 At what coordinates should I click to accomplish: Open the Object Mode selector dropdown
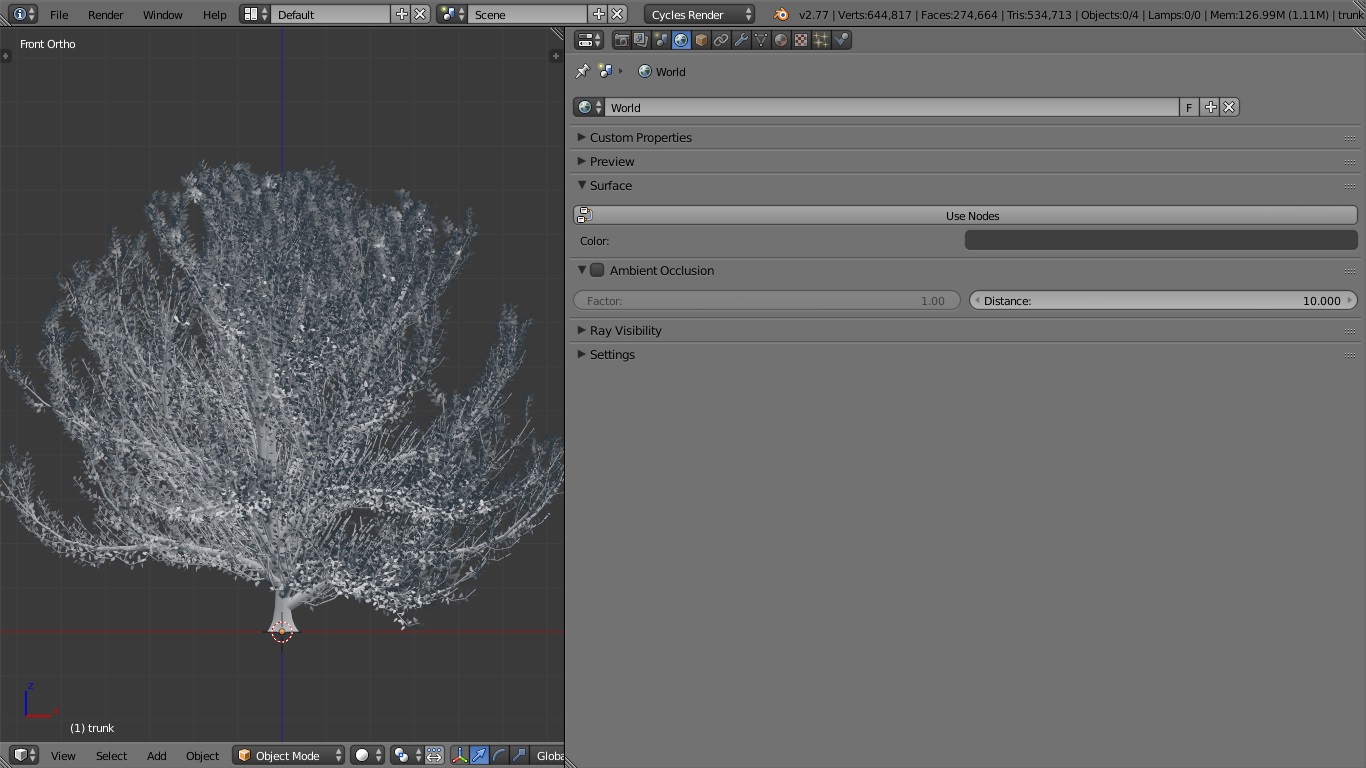[289, 755]
